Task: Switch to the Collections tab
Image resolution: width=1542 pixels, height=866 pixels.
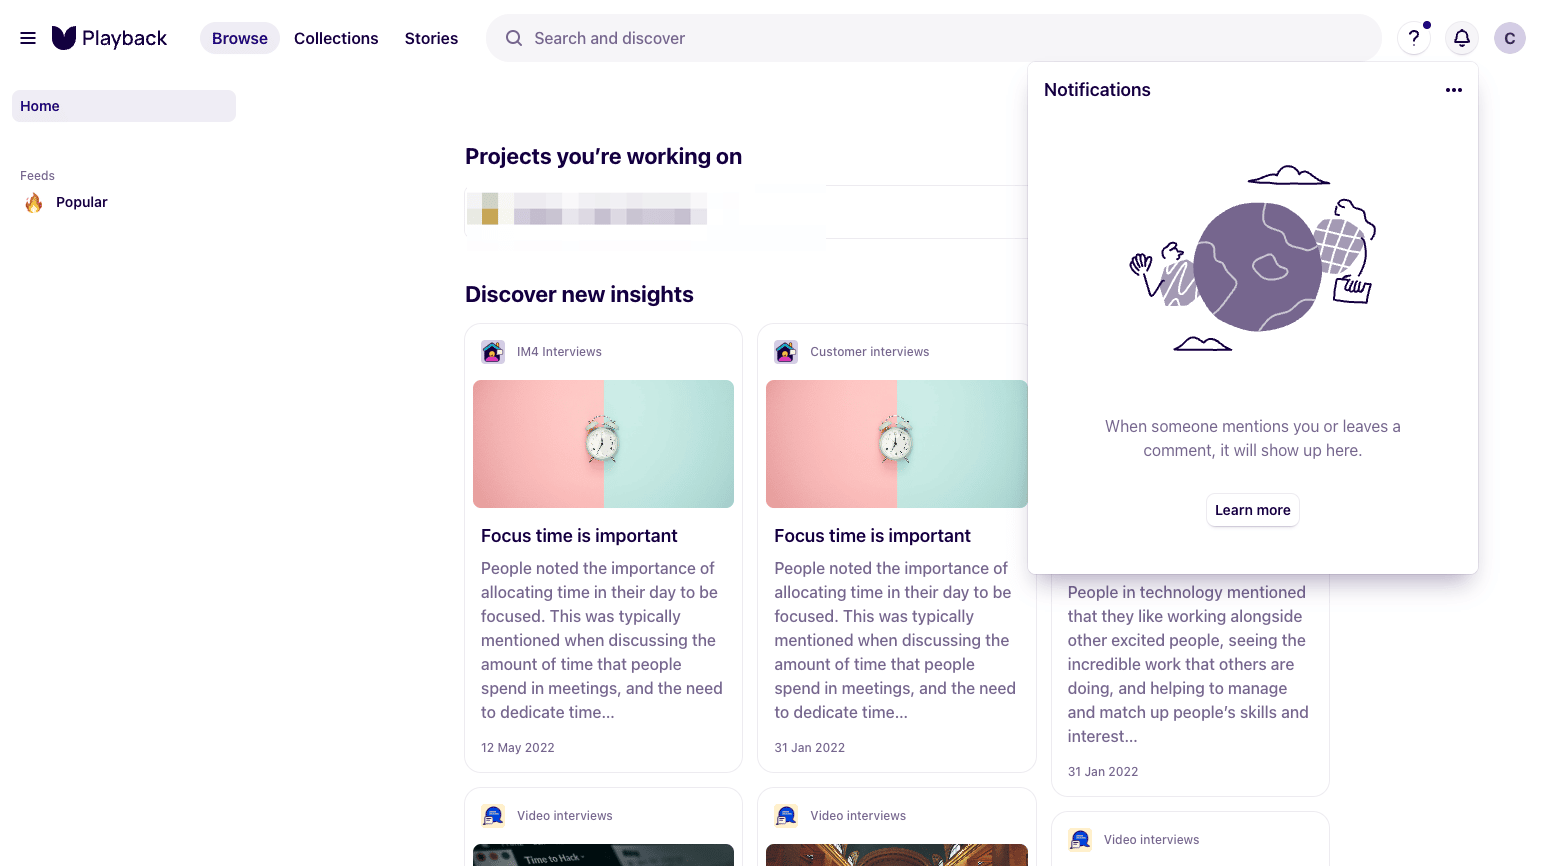Action: point(336,38)
